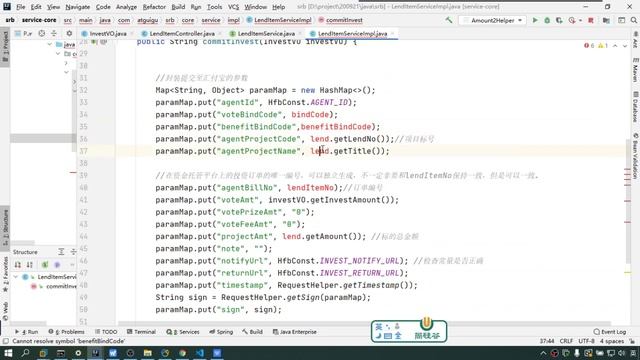Click Structure panel collapse all icon
Image resolution: width=640 pixels, height=360 pixels.
(73, 252)
